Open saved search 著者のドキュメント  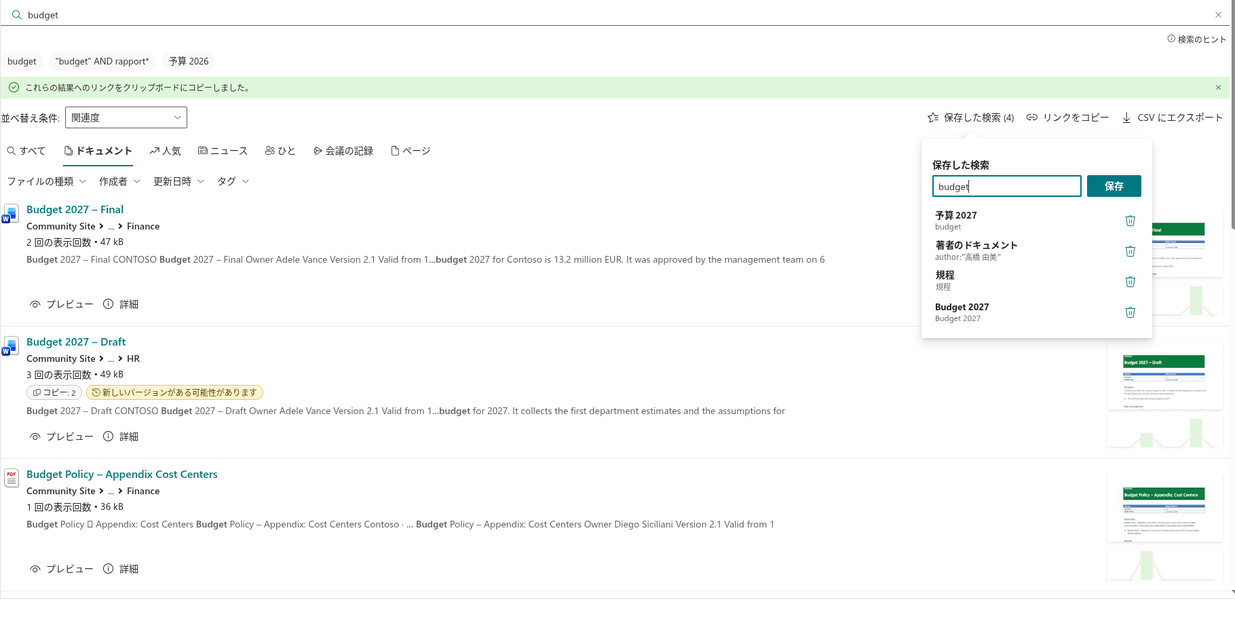[x=976, y=250]
